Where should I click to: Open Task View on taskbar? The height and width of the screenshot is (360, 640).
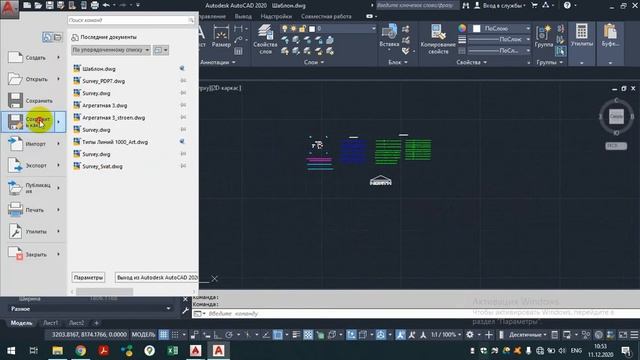(34, 351)
